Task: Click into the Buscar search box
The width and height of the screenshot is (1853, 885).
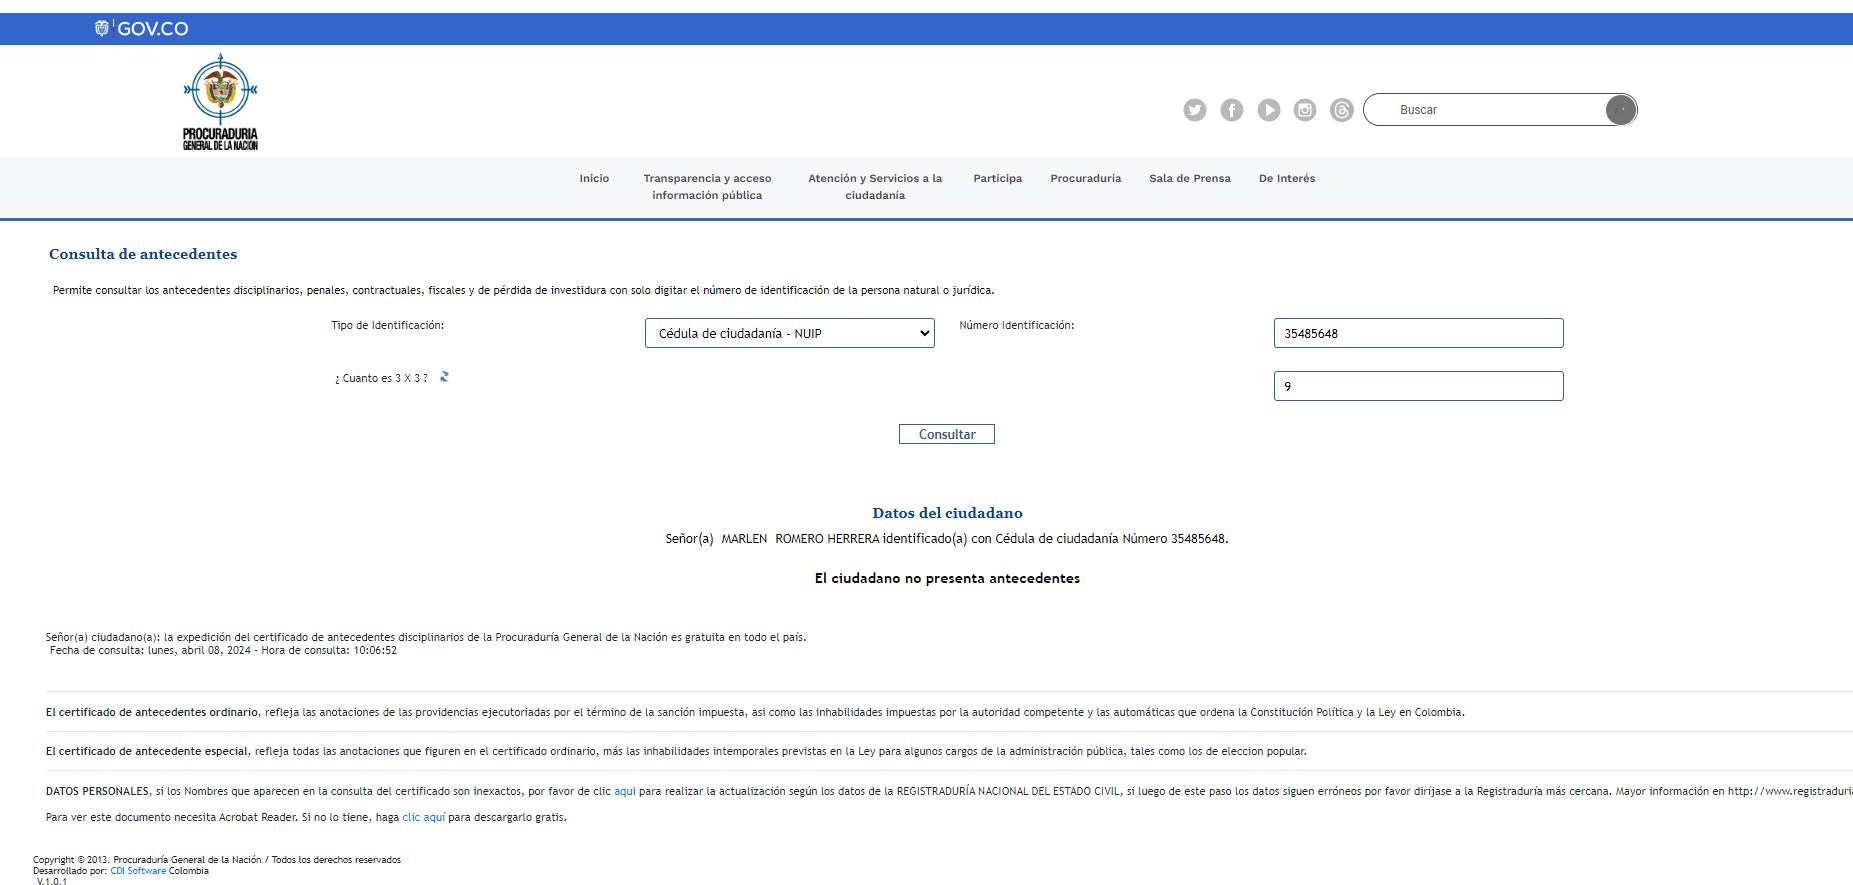Action: [x=1490, y=110]
